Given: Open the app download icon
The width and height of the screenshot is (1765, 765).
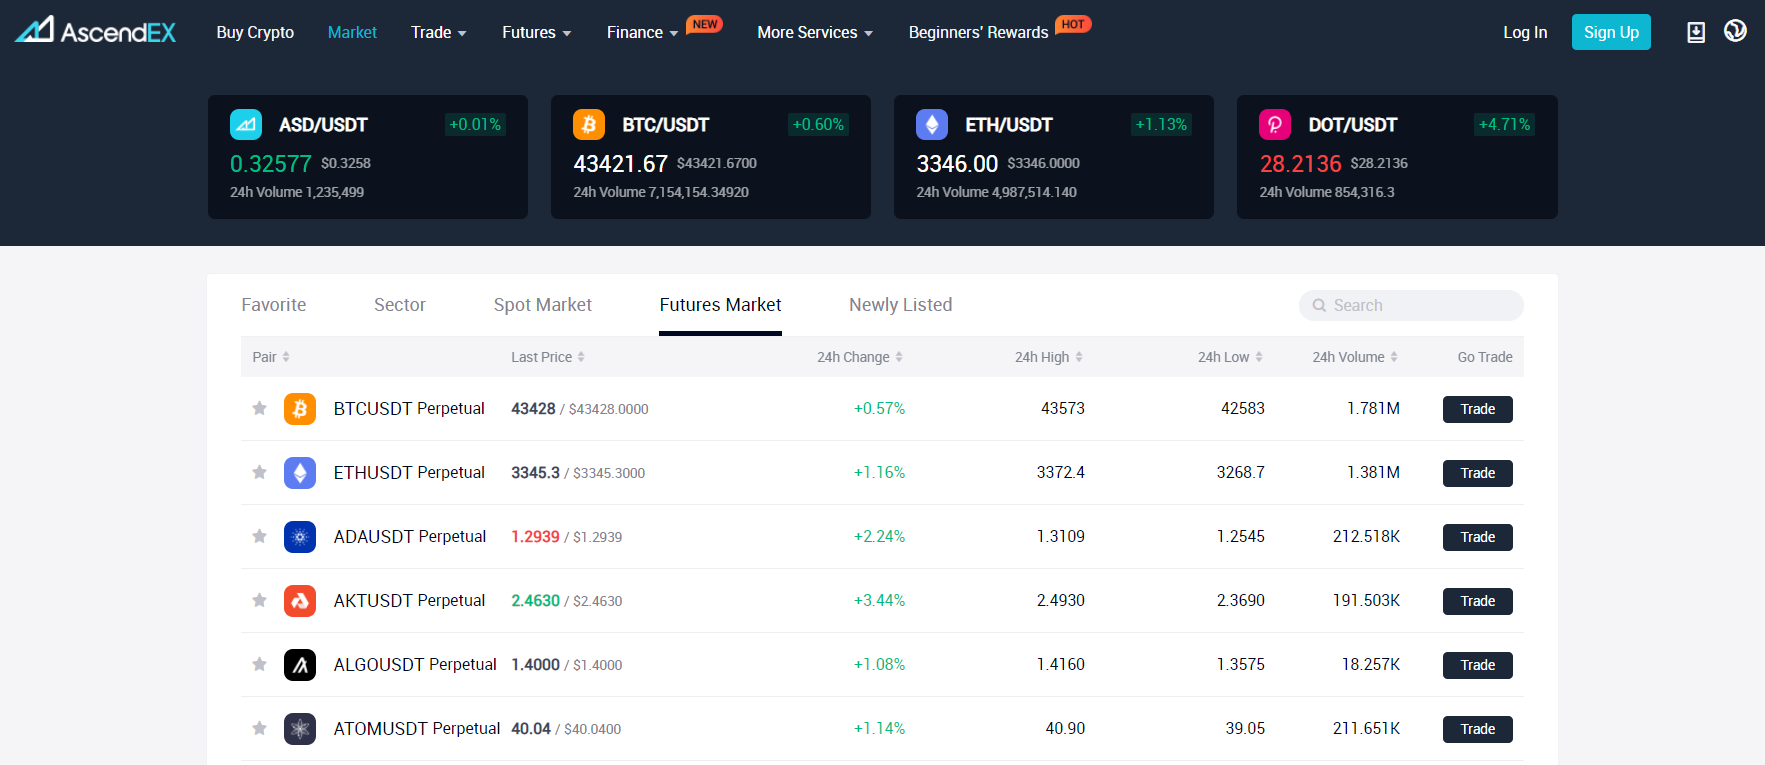Looking at the screenshot, I should tap(1696, 32).
